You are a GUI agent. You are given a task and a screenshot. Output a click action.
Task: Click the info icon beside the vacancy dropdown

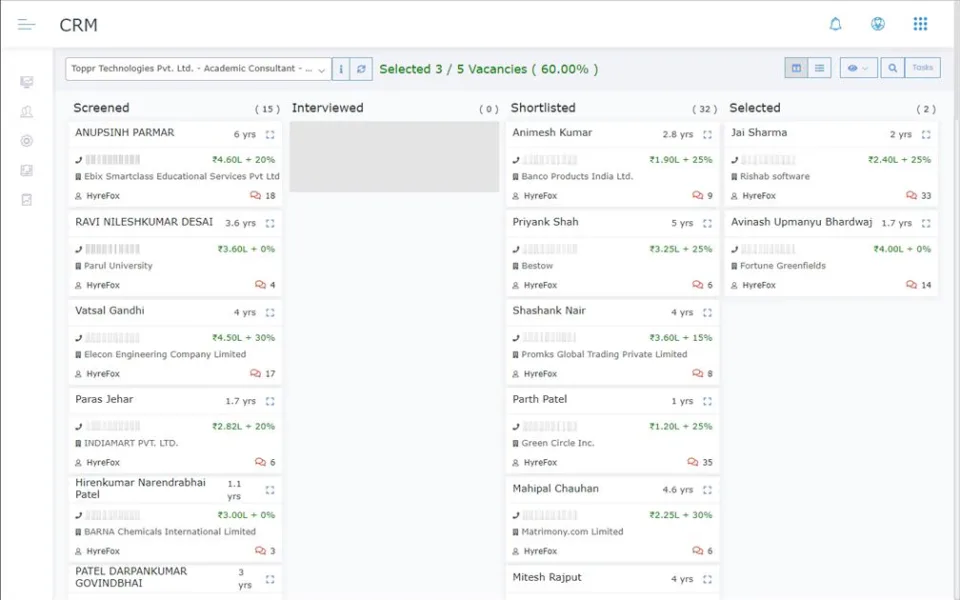pos(340,67)
